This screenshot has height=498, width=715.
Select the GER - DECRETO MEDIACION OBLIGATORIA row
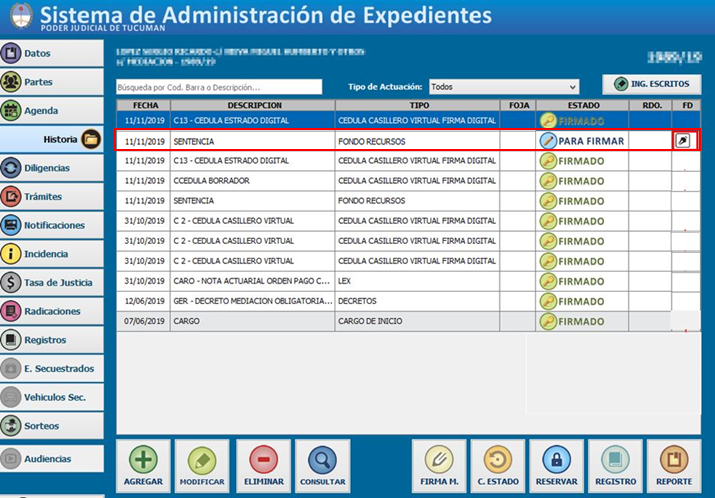click(x=408, y=301)
